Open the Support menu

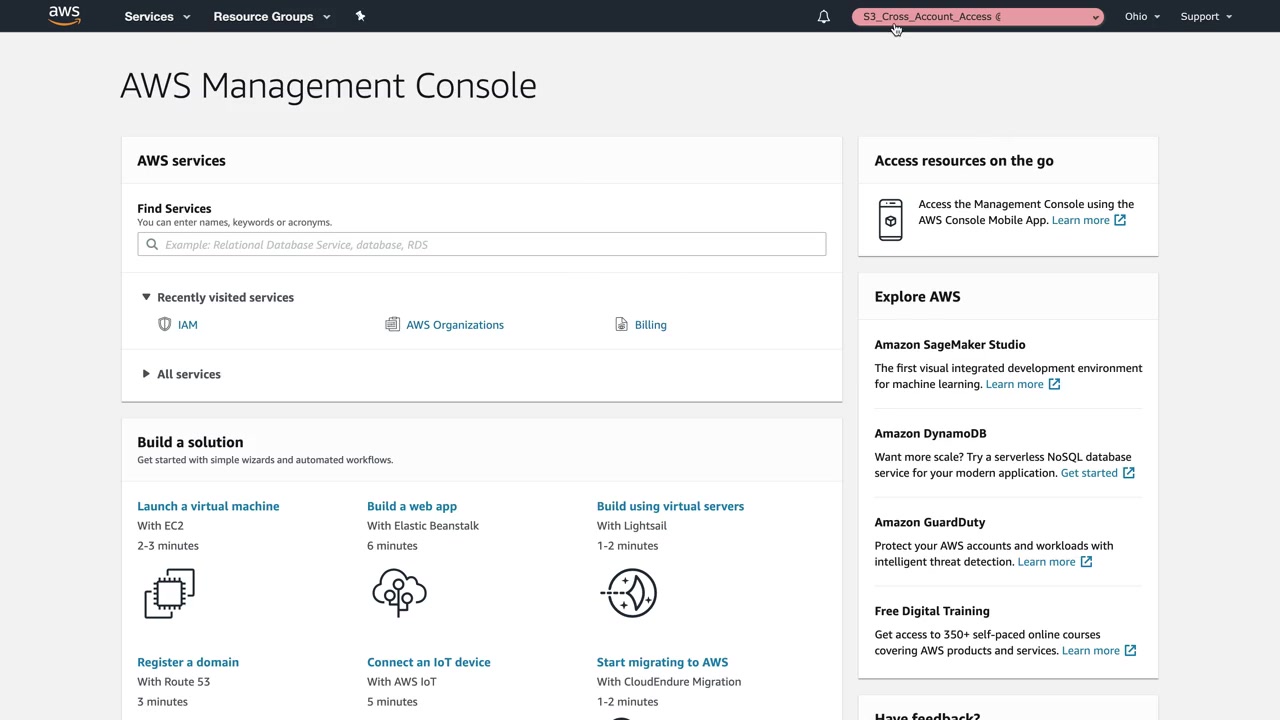click(x=1206, y=17)
